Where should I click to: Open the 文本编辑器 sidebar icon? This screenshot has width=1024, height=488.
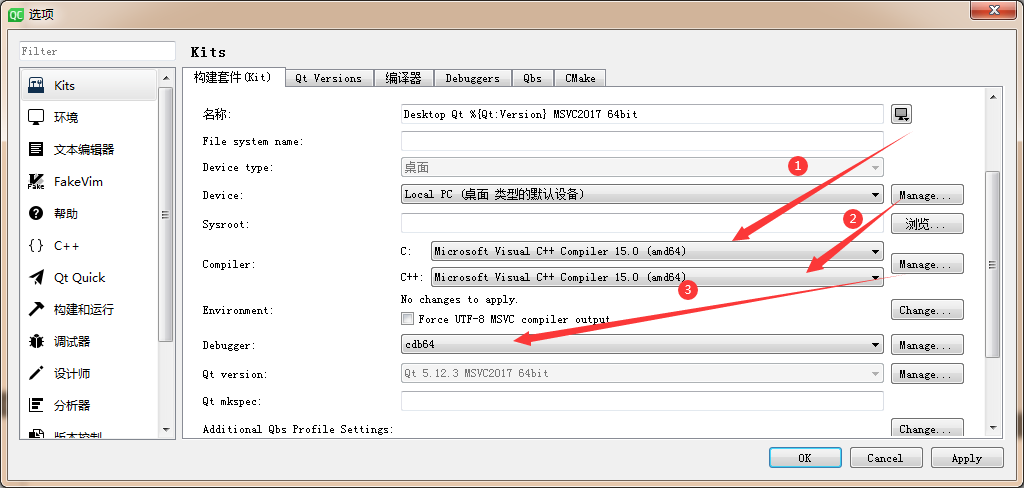36,149
